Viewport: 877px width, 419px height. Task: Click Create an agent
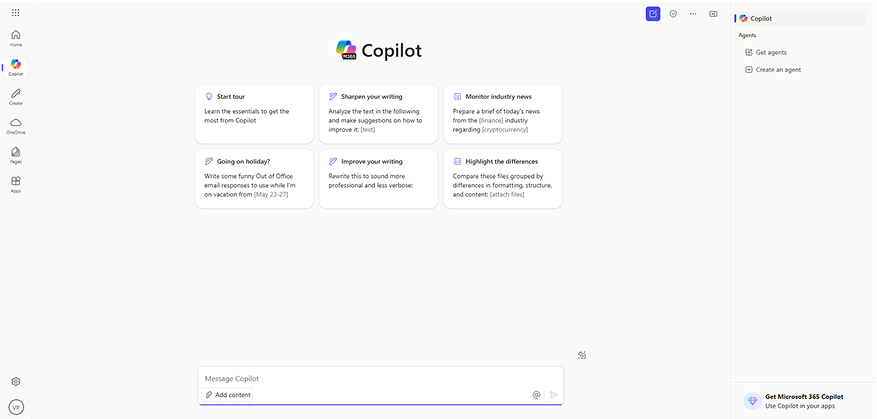[773, 70]
